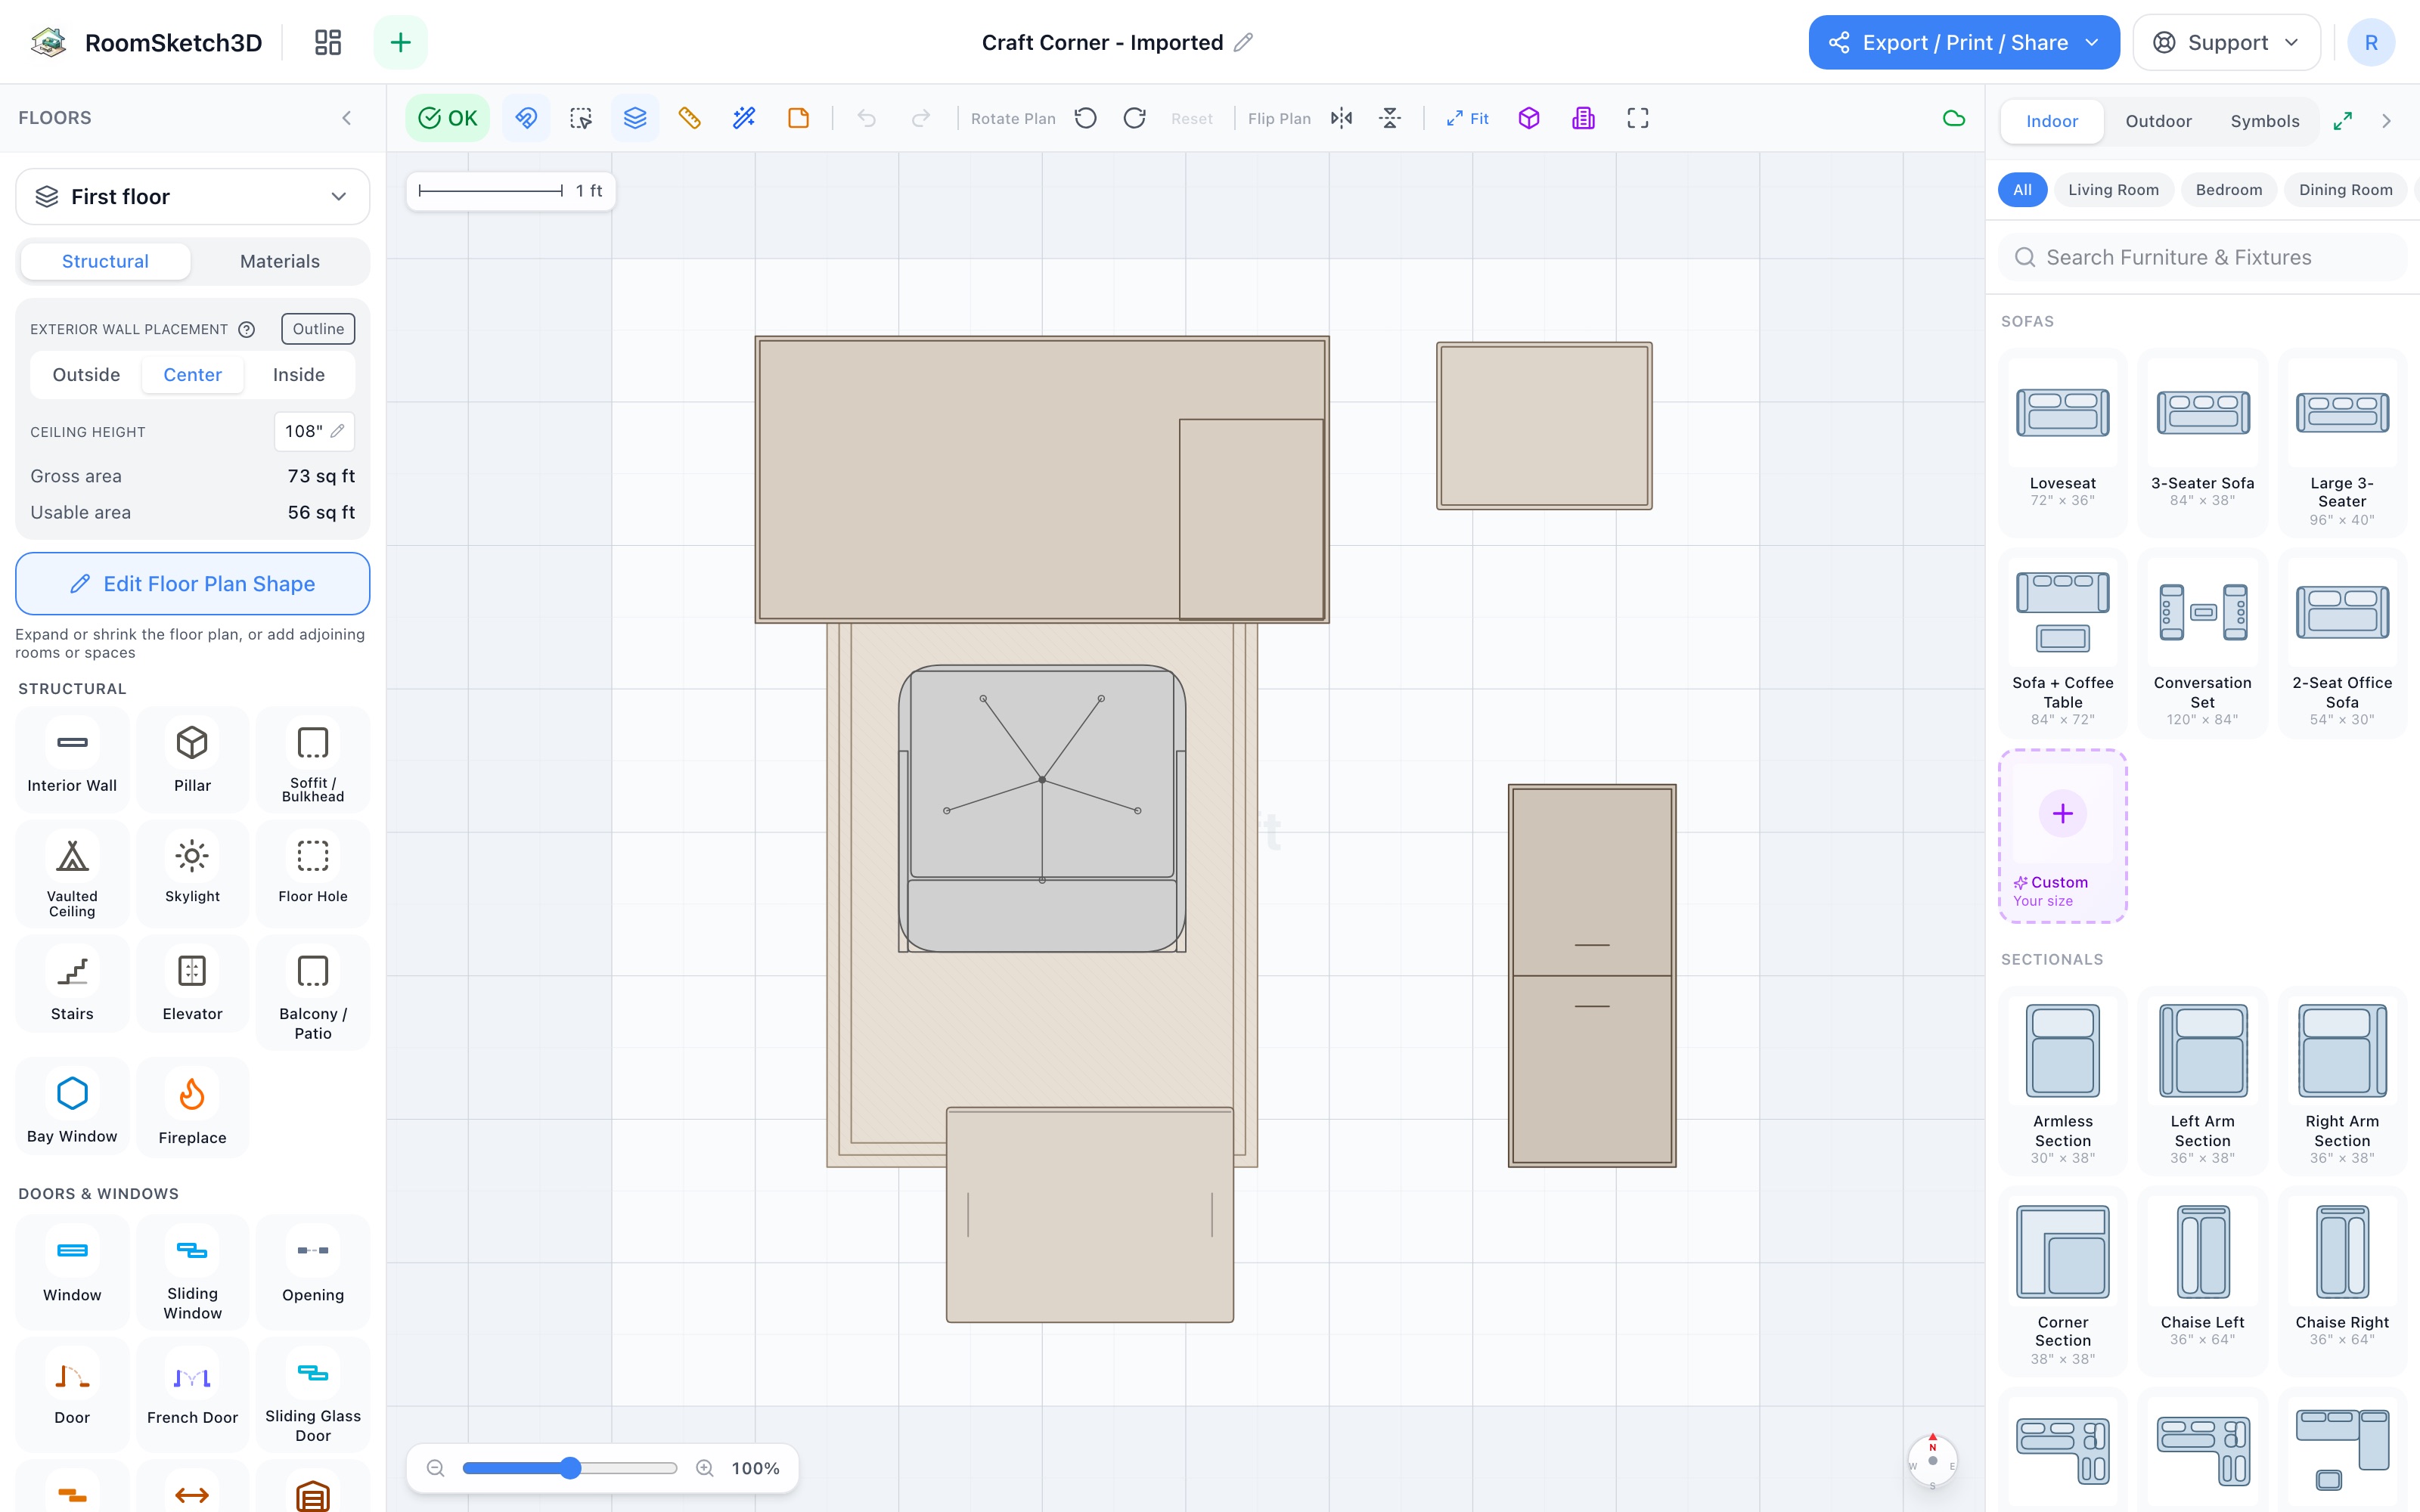
Task: Open the user profile avatar R
Action: pos(2371,42)
